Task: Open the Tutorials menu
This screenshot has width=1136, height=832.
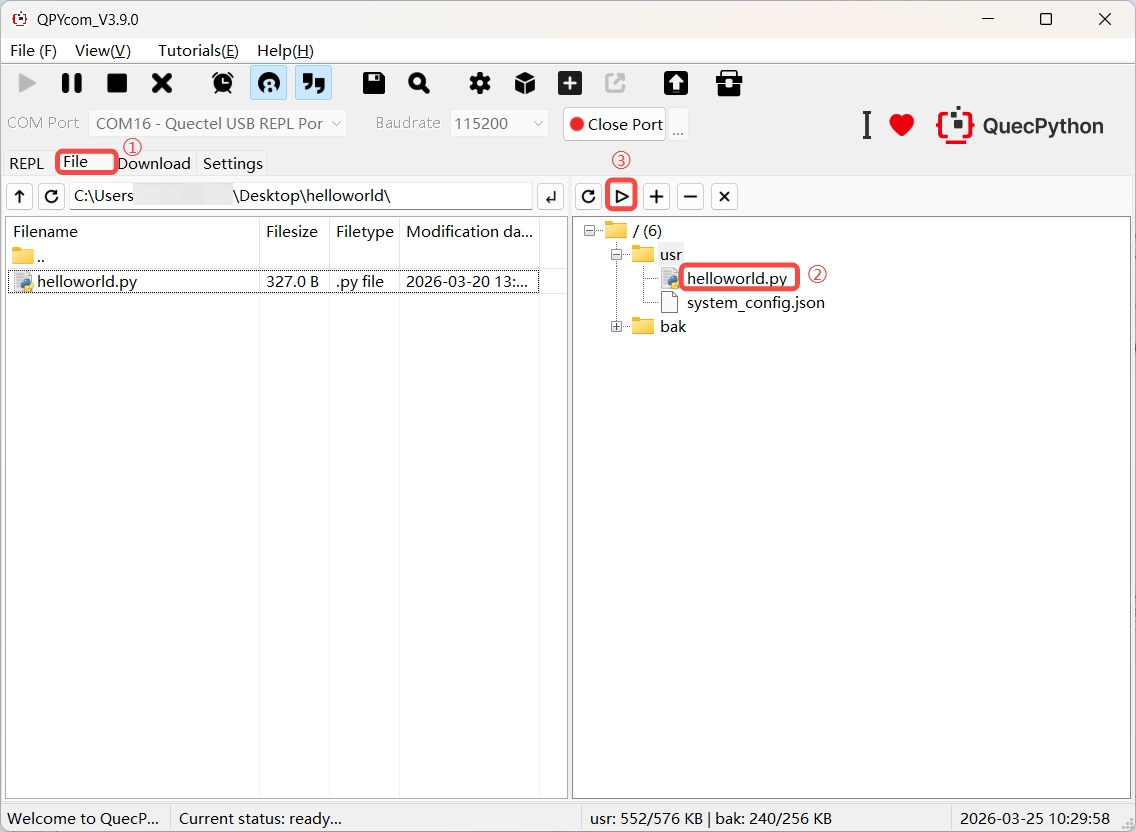Action: 198,50
